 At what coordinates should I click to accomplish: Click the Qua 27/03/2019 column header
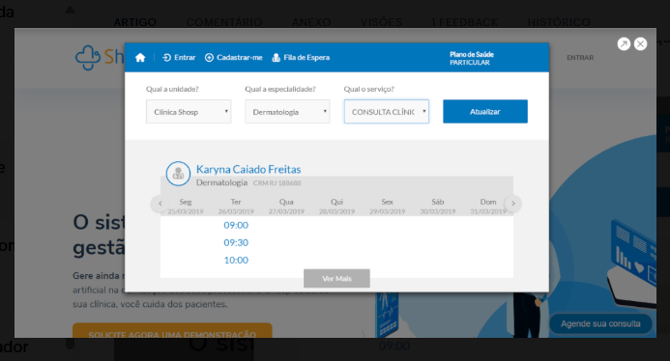[286, 206]
